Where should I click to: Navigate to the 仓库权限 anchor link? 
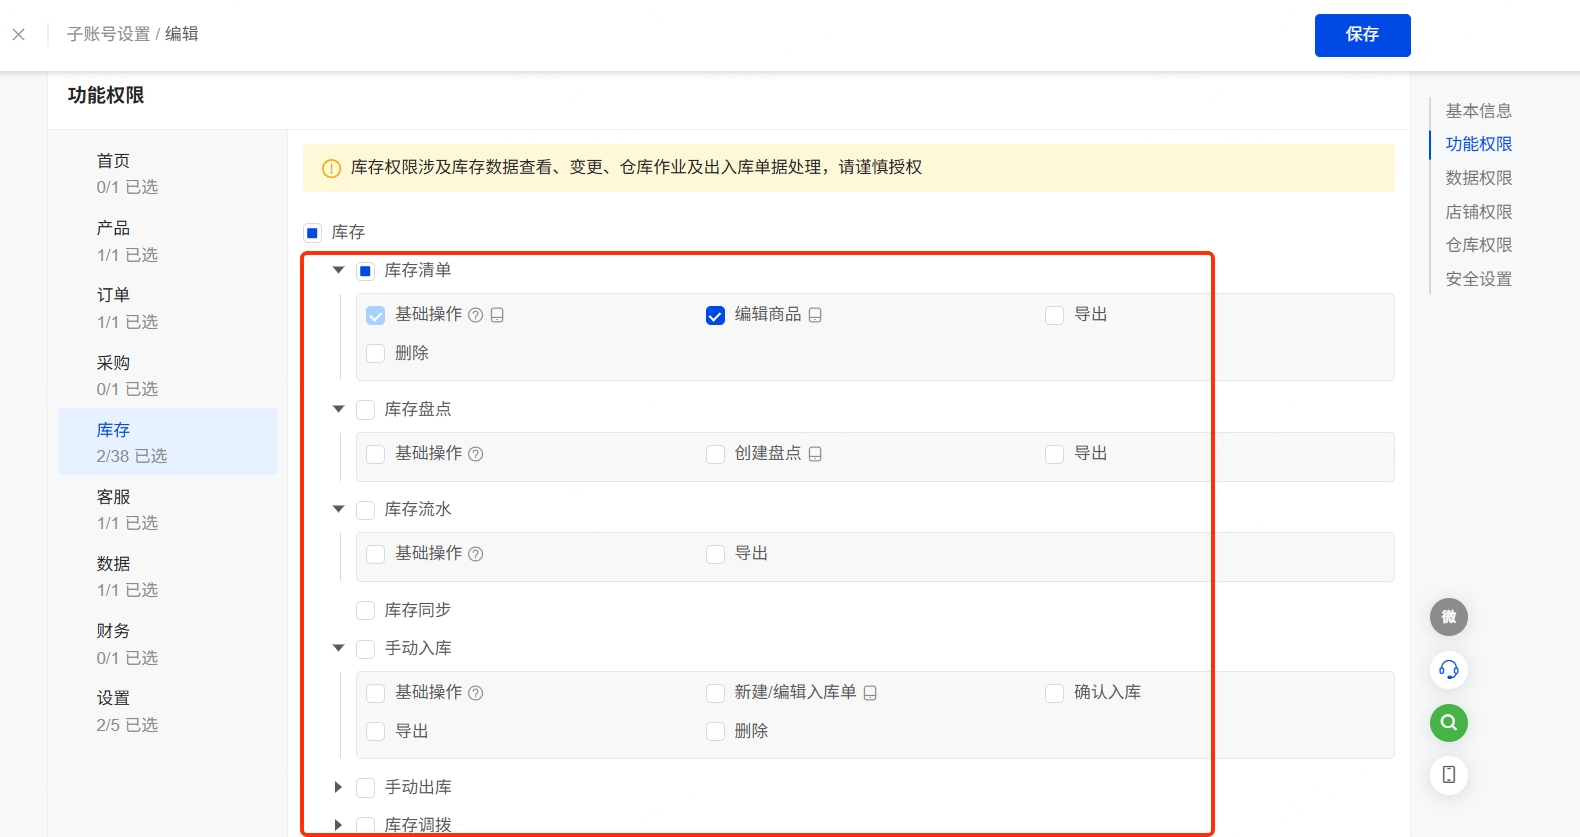(1478, 245)
